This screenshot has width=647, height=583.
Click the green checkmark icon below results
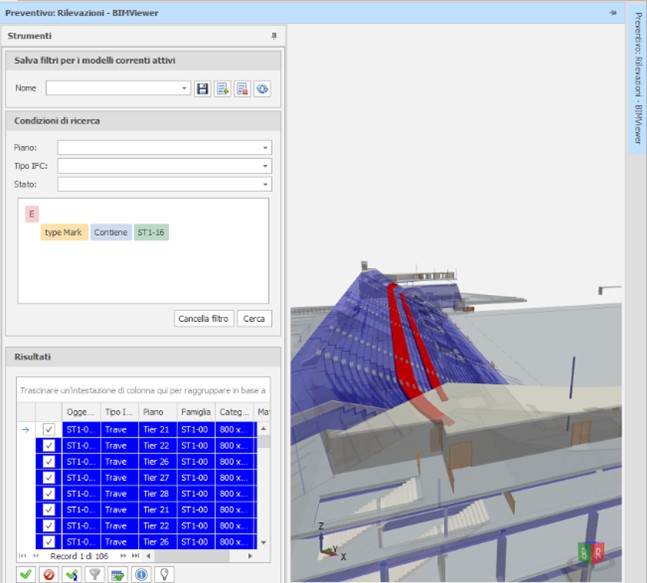click(25, 574)
